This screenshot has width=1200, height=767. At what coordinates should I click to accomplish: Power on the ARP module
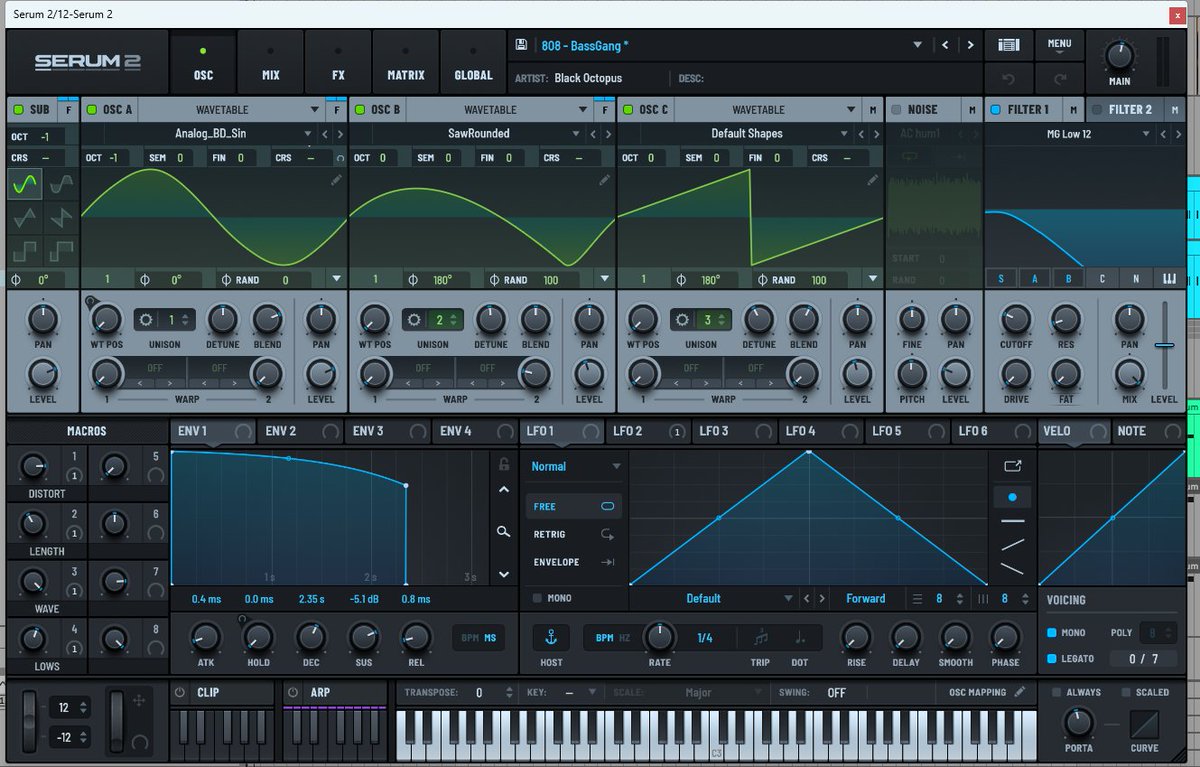click(x=294, y=692)
